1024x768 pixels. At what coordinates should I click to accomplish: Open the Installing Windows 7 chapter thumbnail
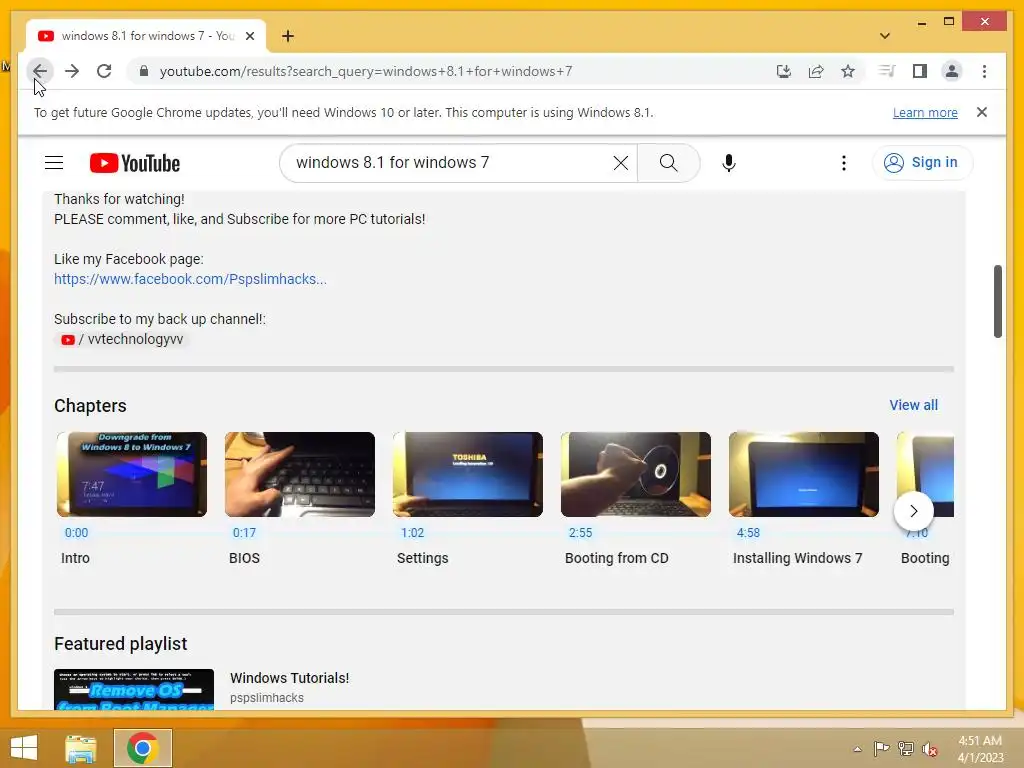point(803,474)
